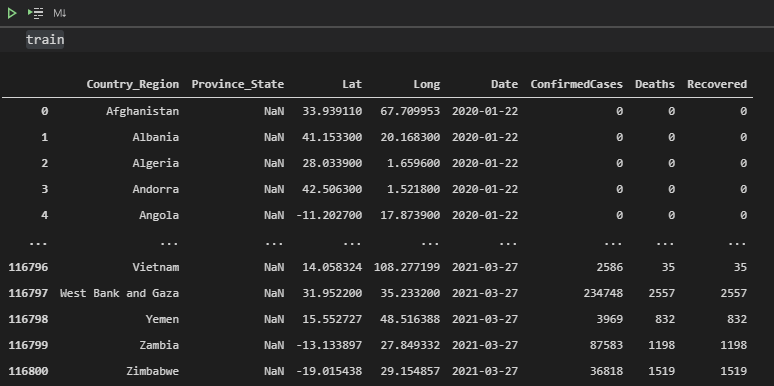Click the run-by-line icon
This screenshot has height=386, width=774.
click(x=36, y=13)
